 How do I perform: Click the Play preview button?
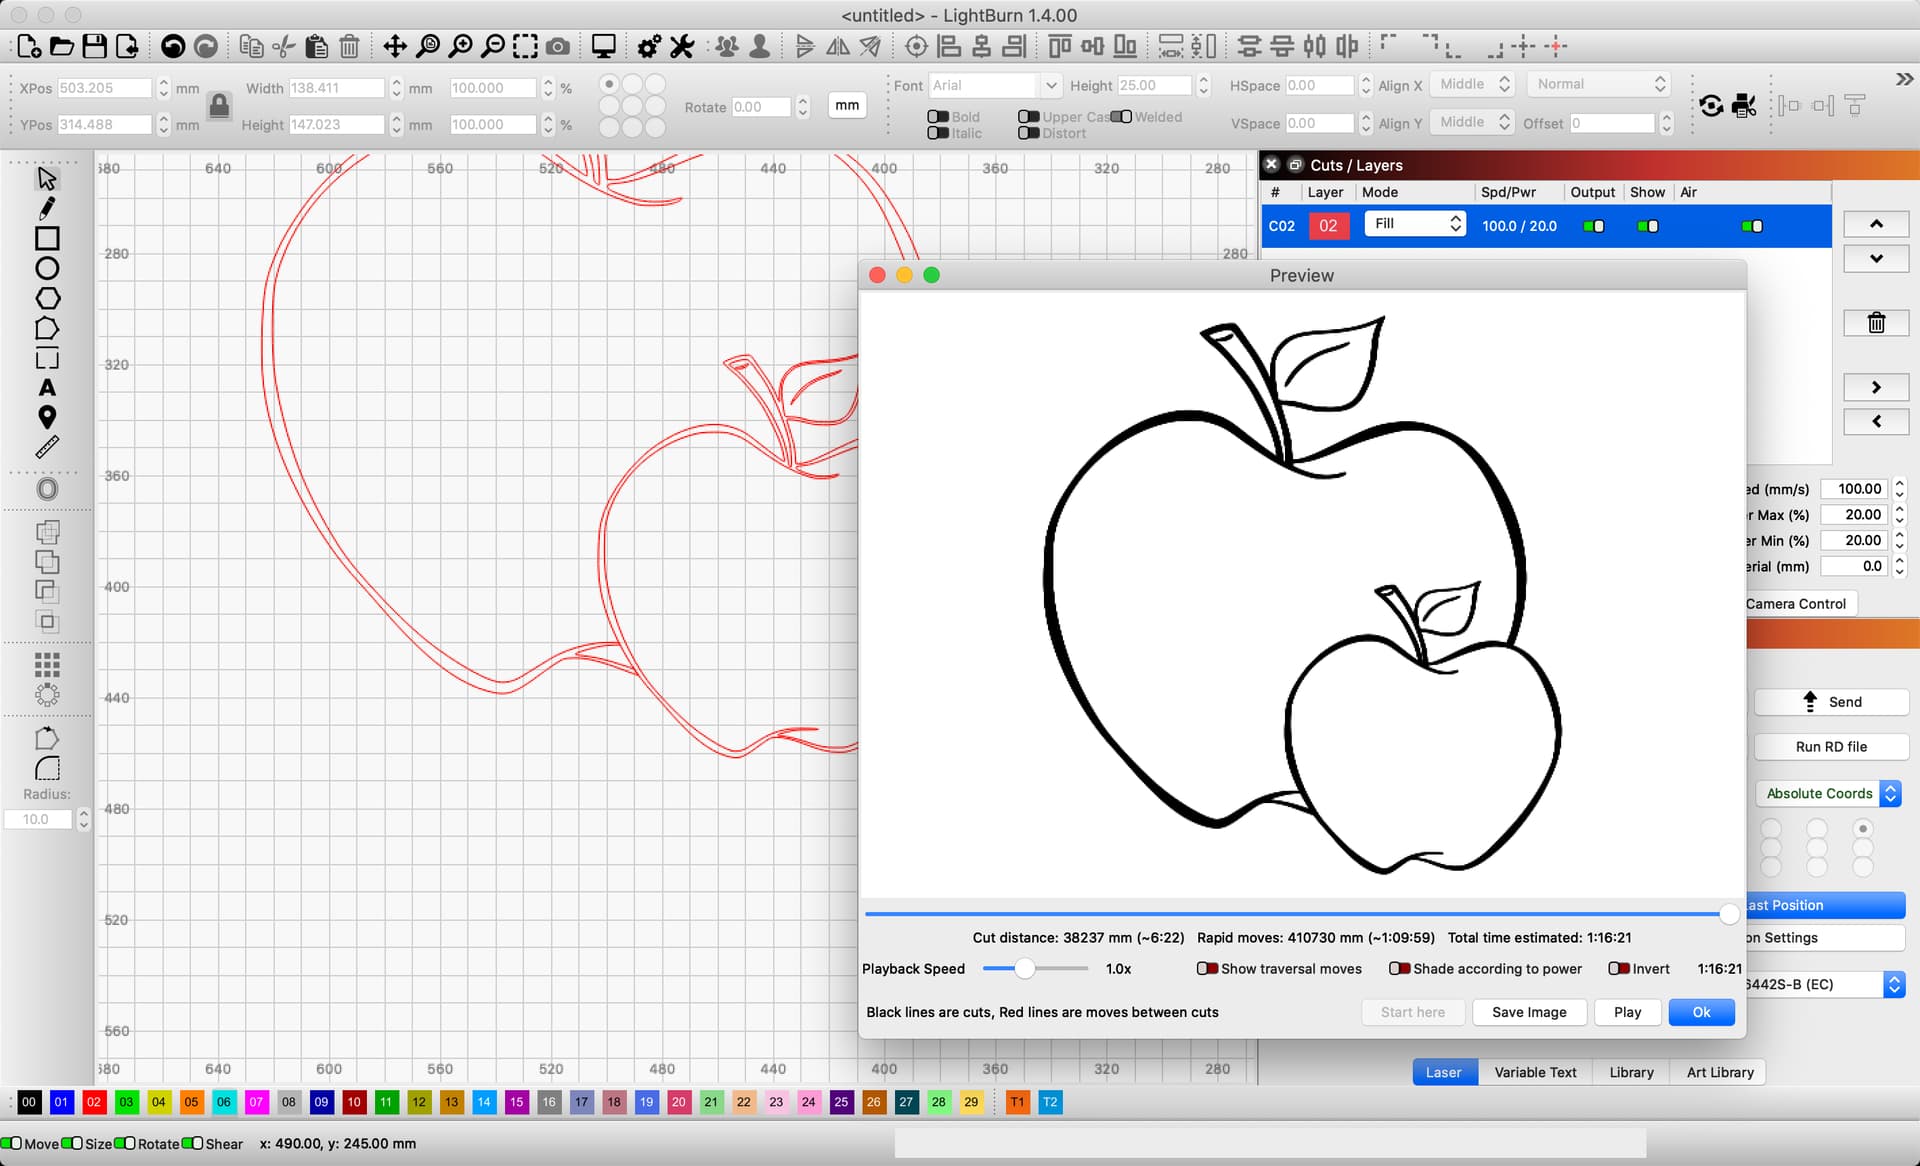(1627, 1012)
